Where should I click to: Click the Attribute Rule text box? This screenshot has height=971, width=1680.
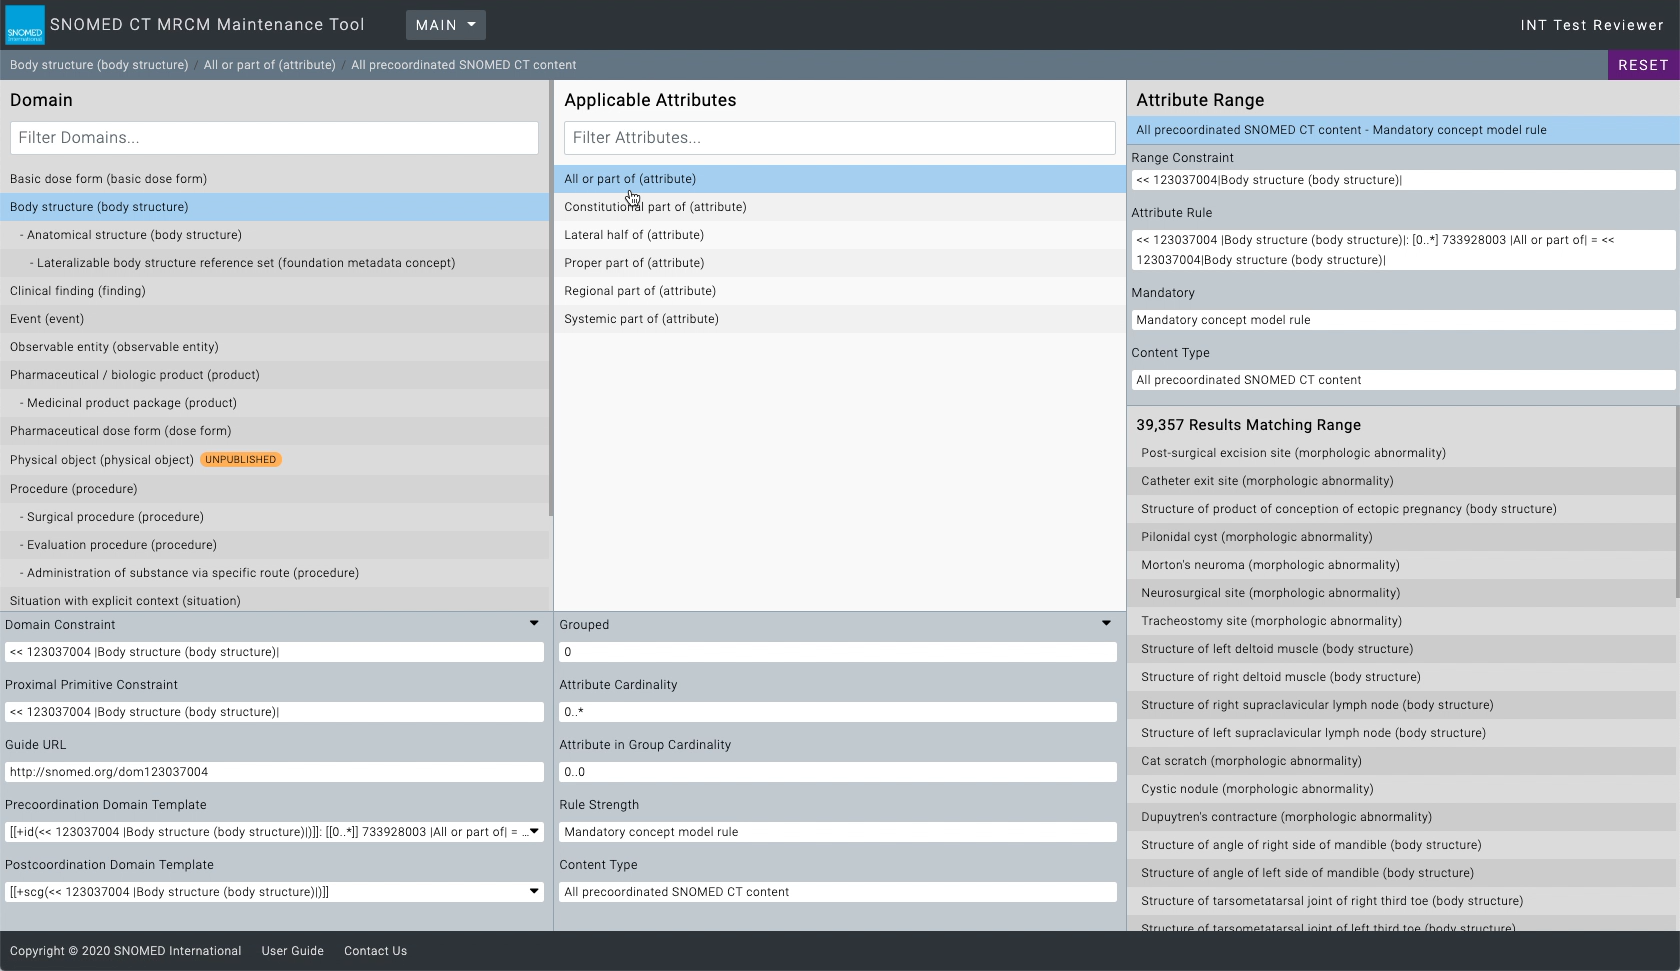point(1403,250)
